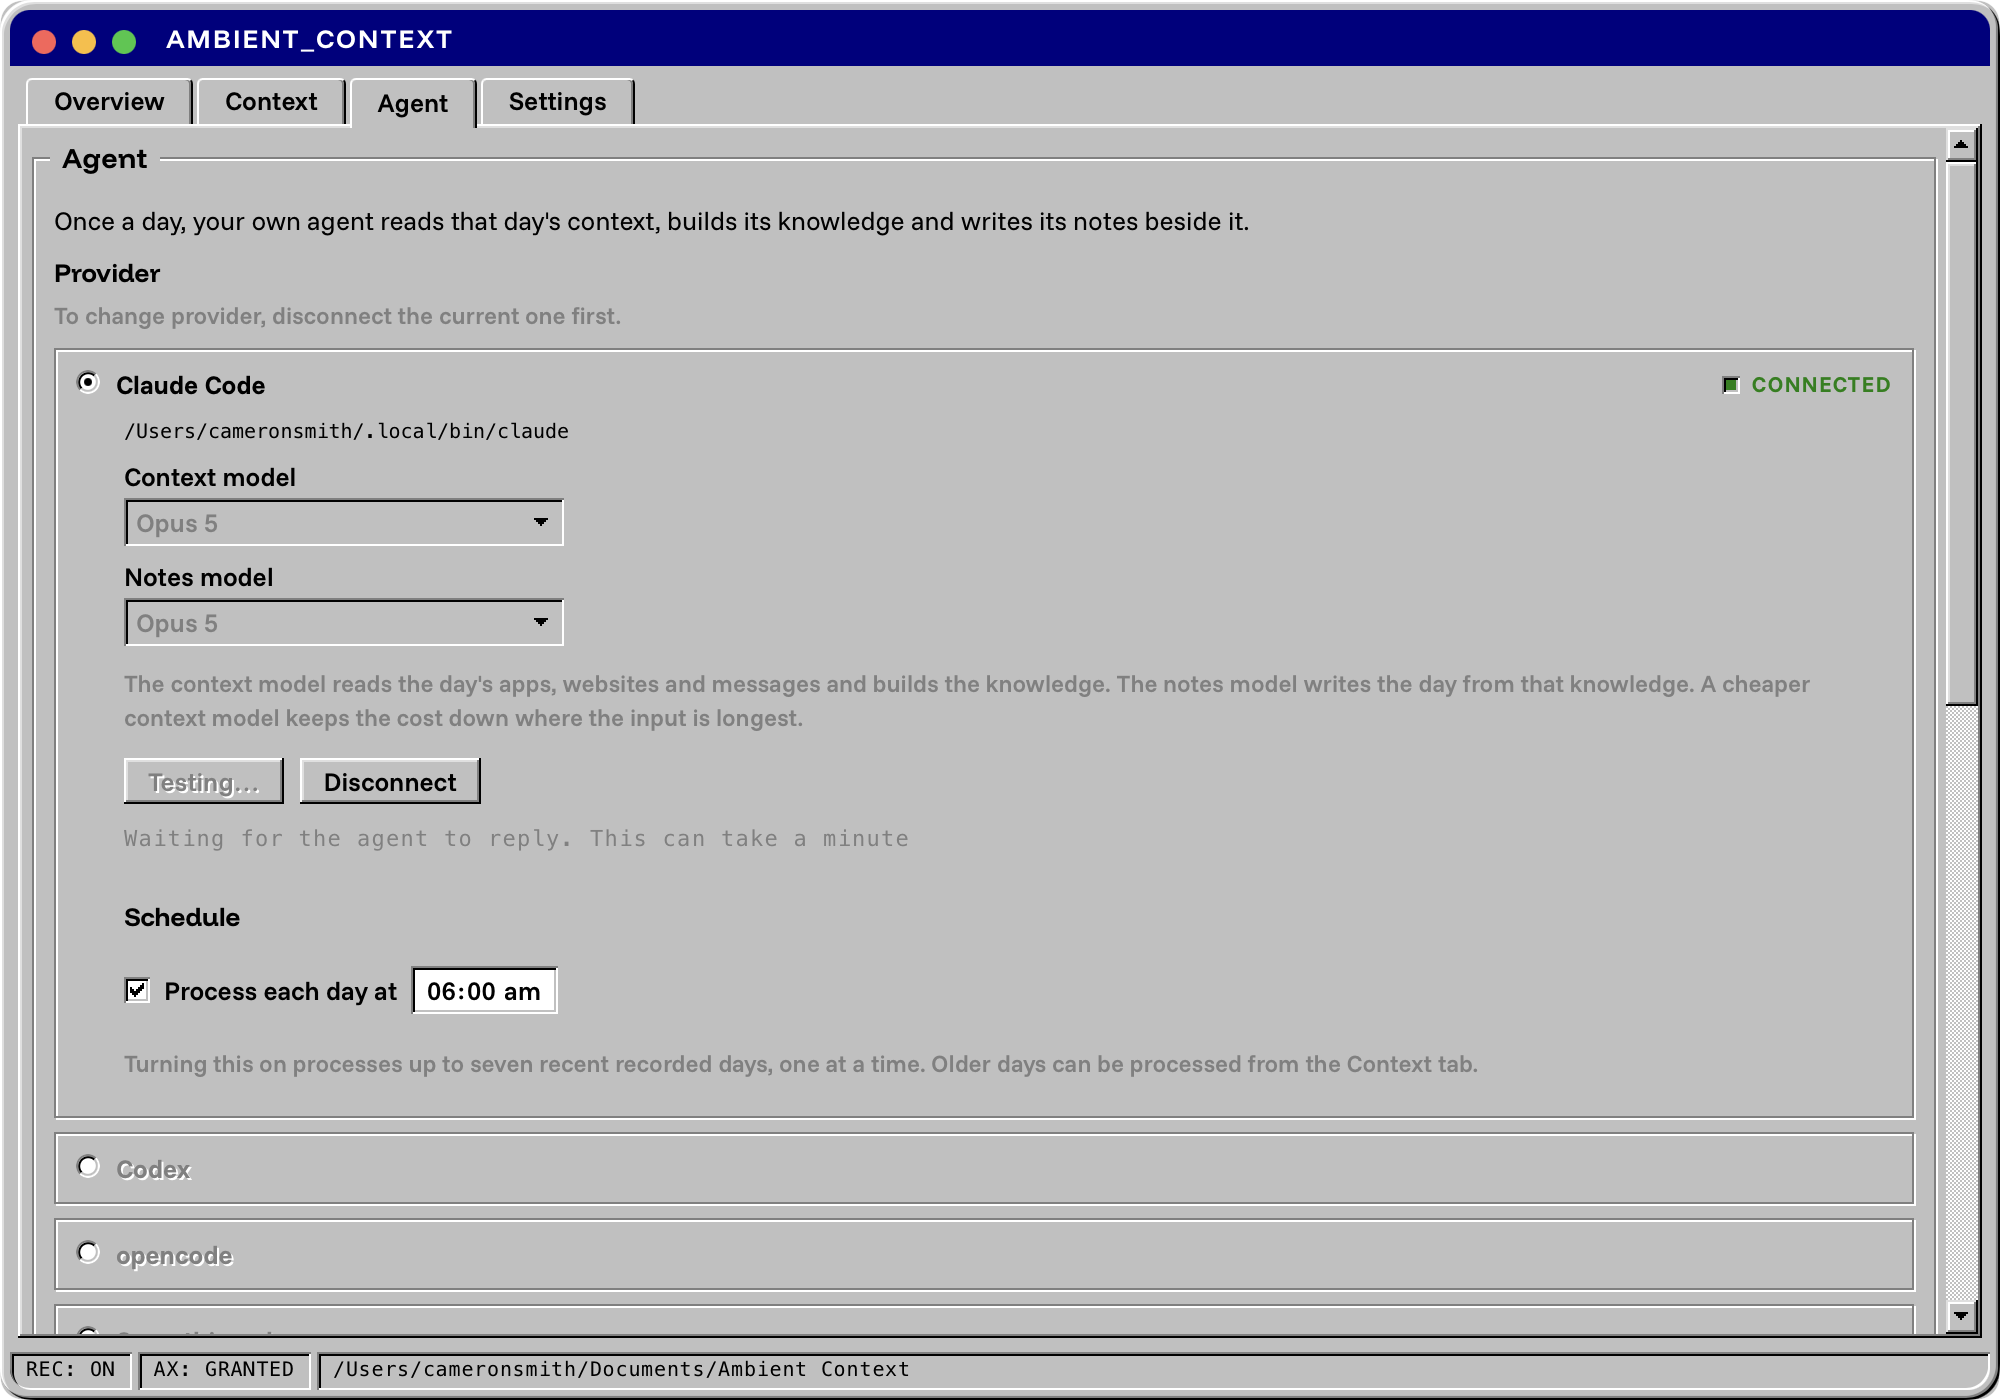Click the opencode provider label
The width and height of the screenshot is (2000, 1400).
click(174, 1255)
